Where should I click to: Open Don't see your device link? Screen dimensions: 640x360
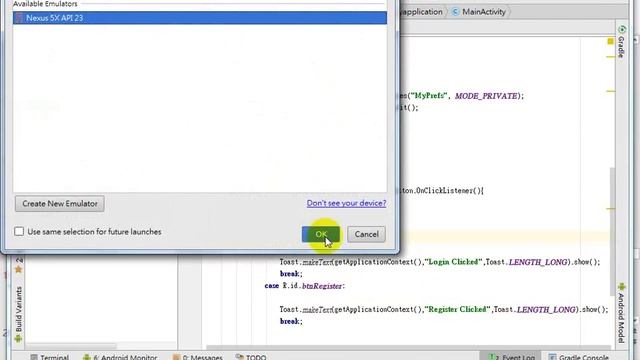pyautogui.click(x=346, y=203)
